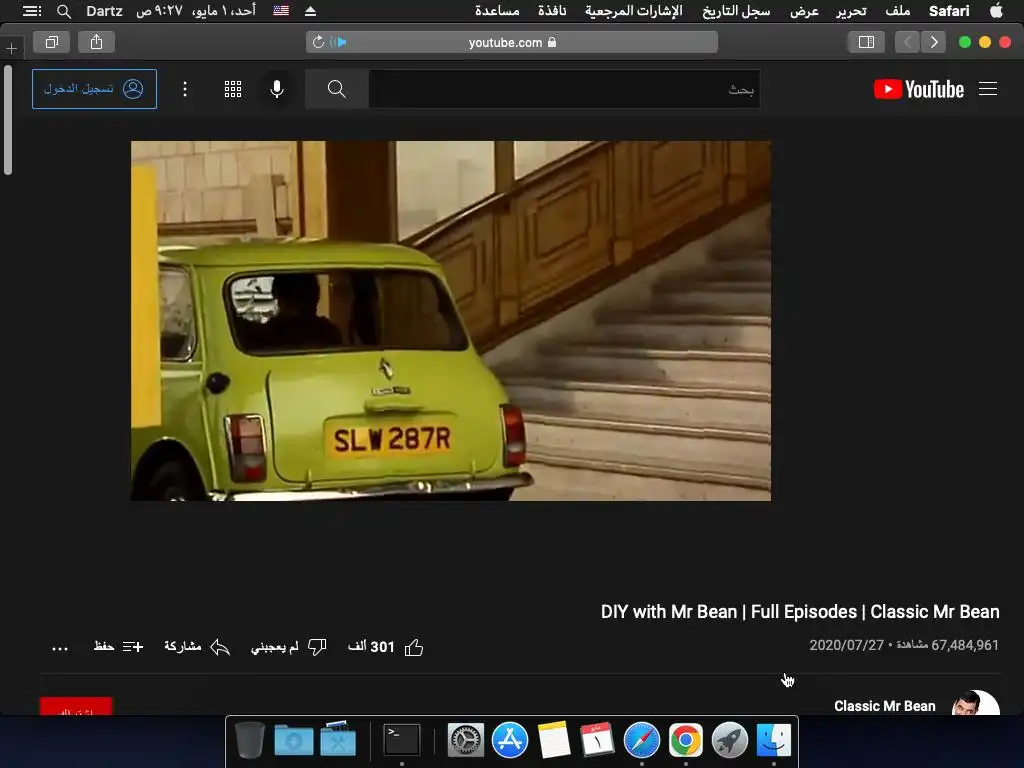Open the Safari share sheet icon
The image size is (1024, 768).
tap(97, 42)
